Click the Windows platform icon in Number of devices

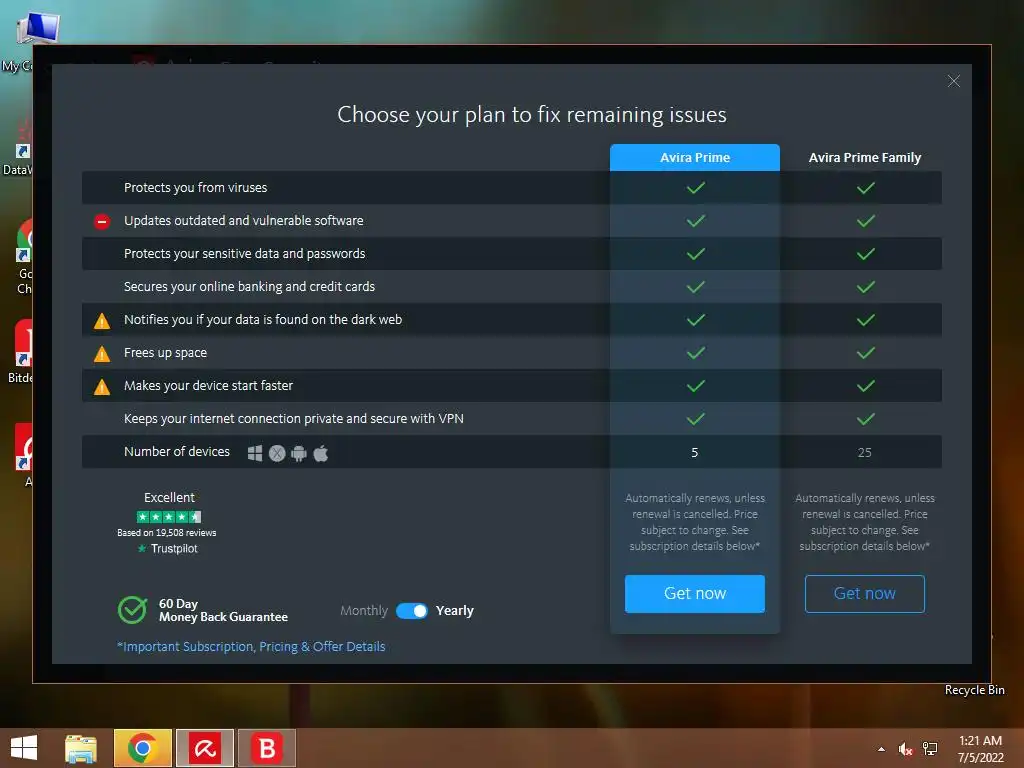click(255, 453)
